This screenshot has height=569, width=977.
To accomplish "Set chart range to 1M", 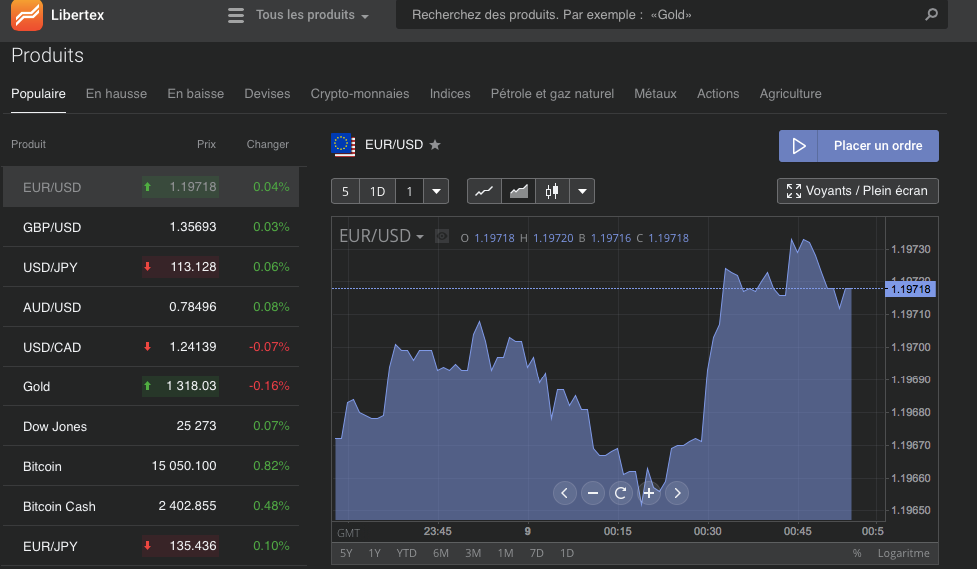I will 505,553.
